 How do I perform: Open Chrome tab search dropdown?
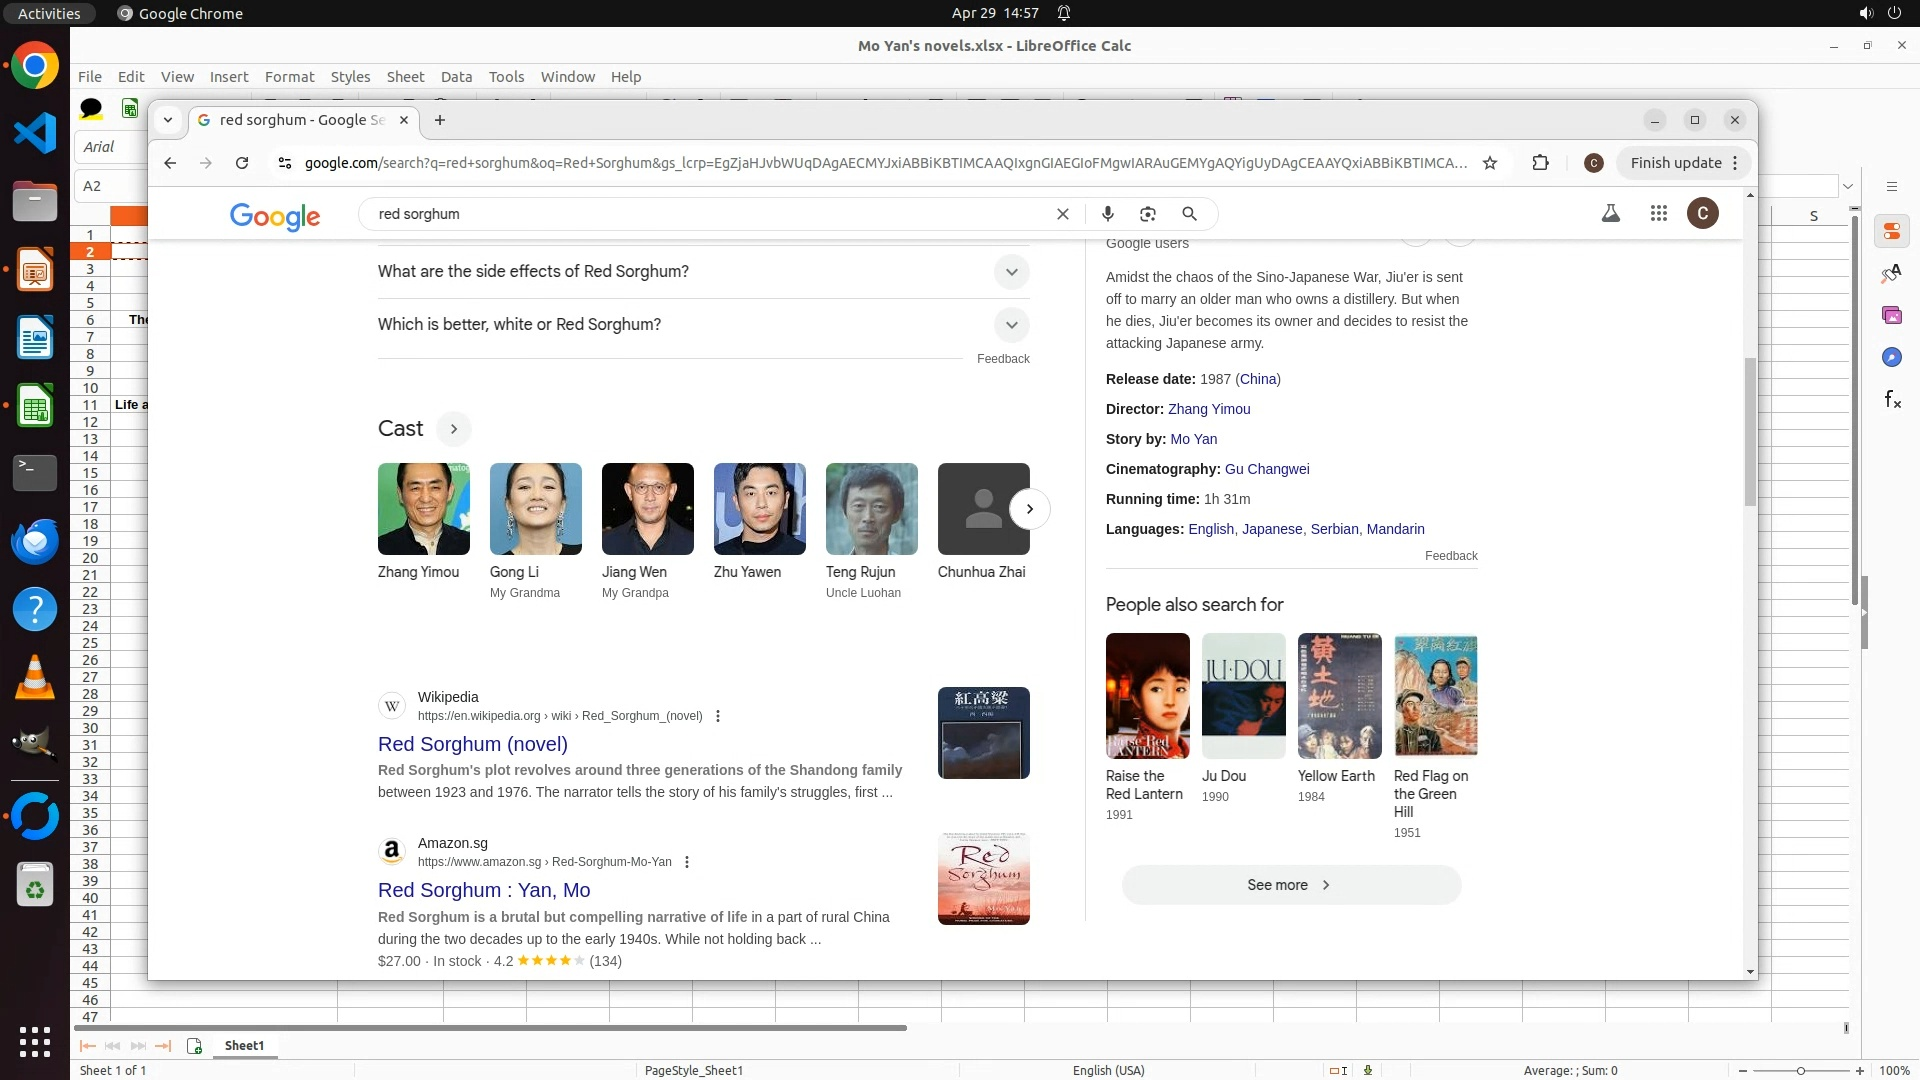168,120
